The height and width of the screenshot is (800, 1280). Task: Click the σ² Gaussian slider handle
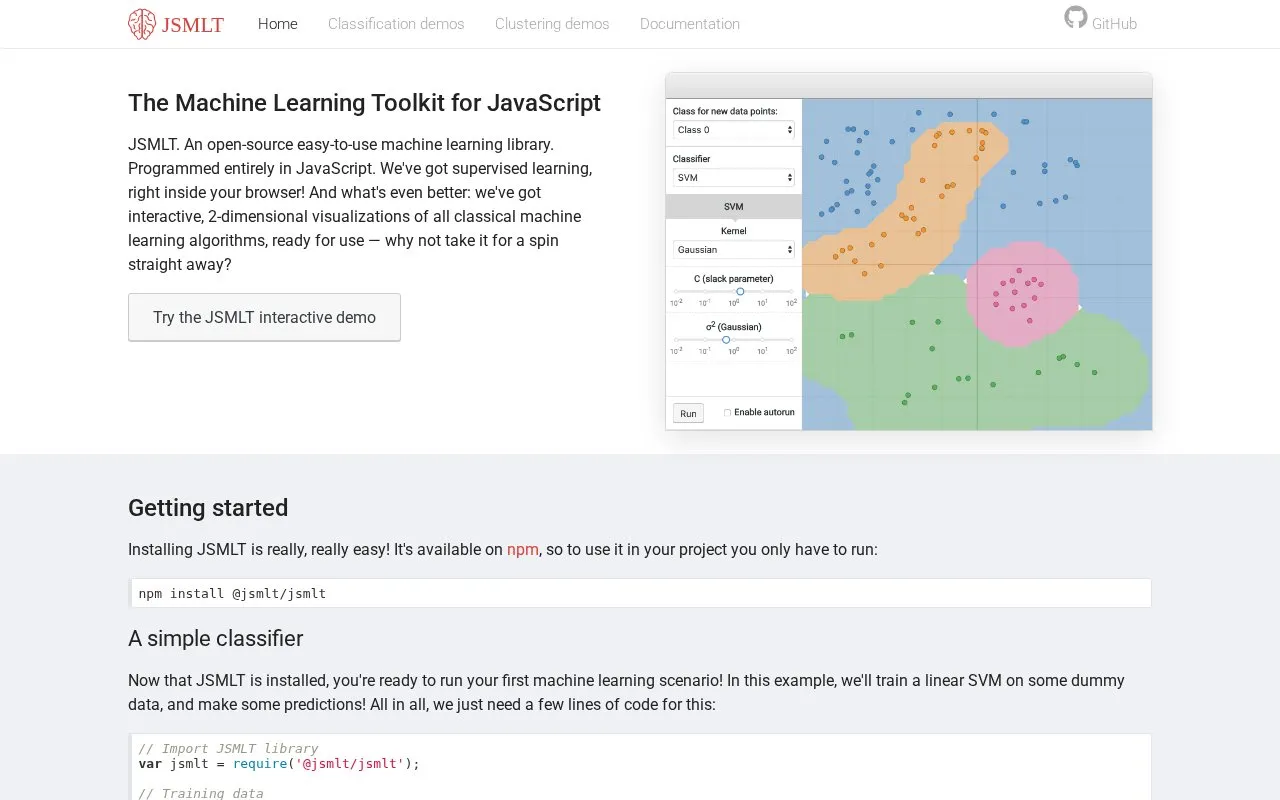coord(726,340)
